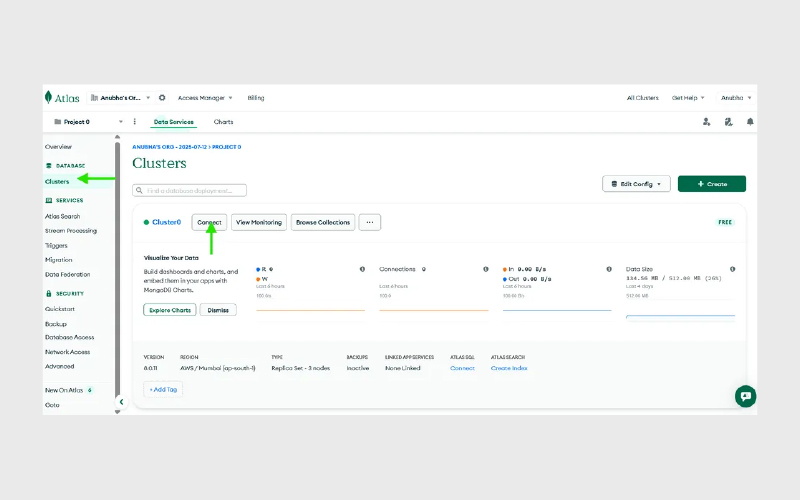This screenshot has height=500, width=800.
Task: Open Goto in sidebar
Action: [52, 405]
